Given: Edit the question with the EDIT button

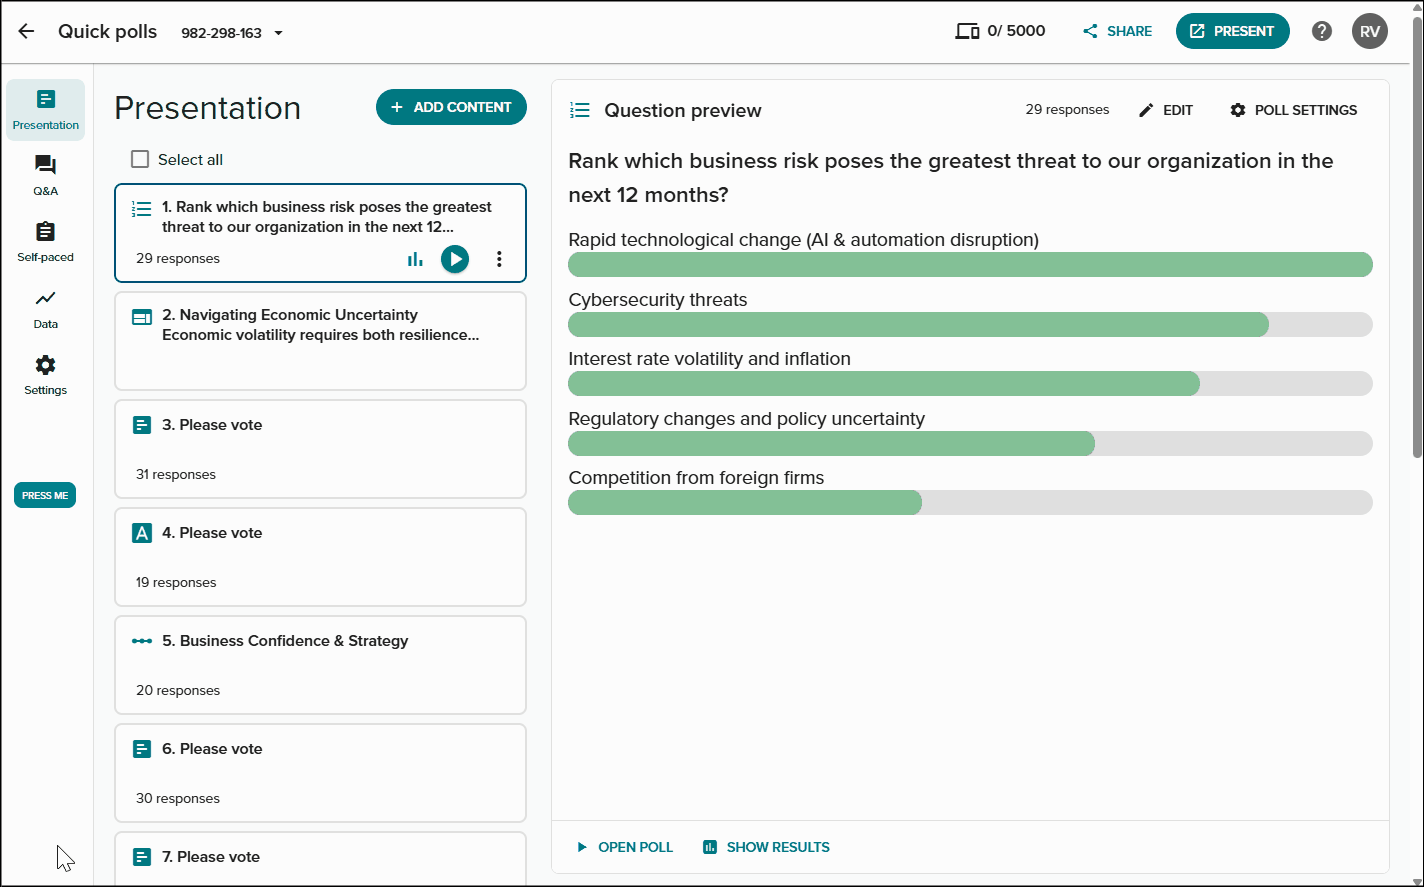Looking at the screenshot, I should coord(1166,110).
